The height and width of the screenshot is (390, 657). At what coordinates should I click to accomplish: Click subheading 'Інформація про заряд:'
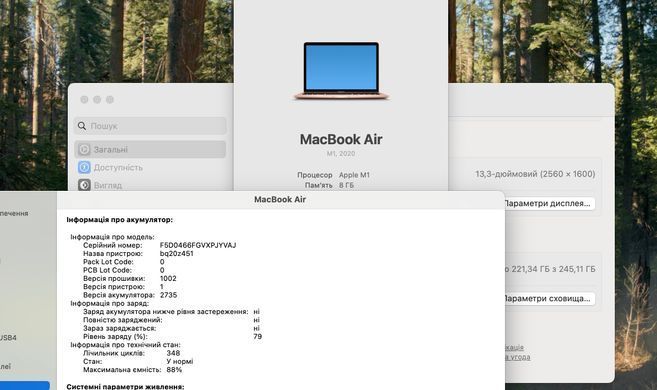[109, 303]
